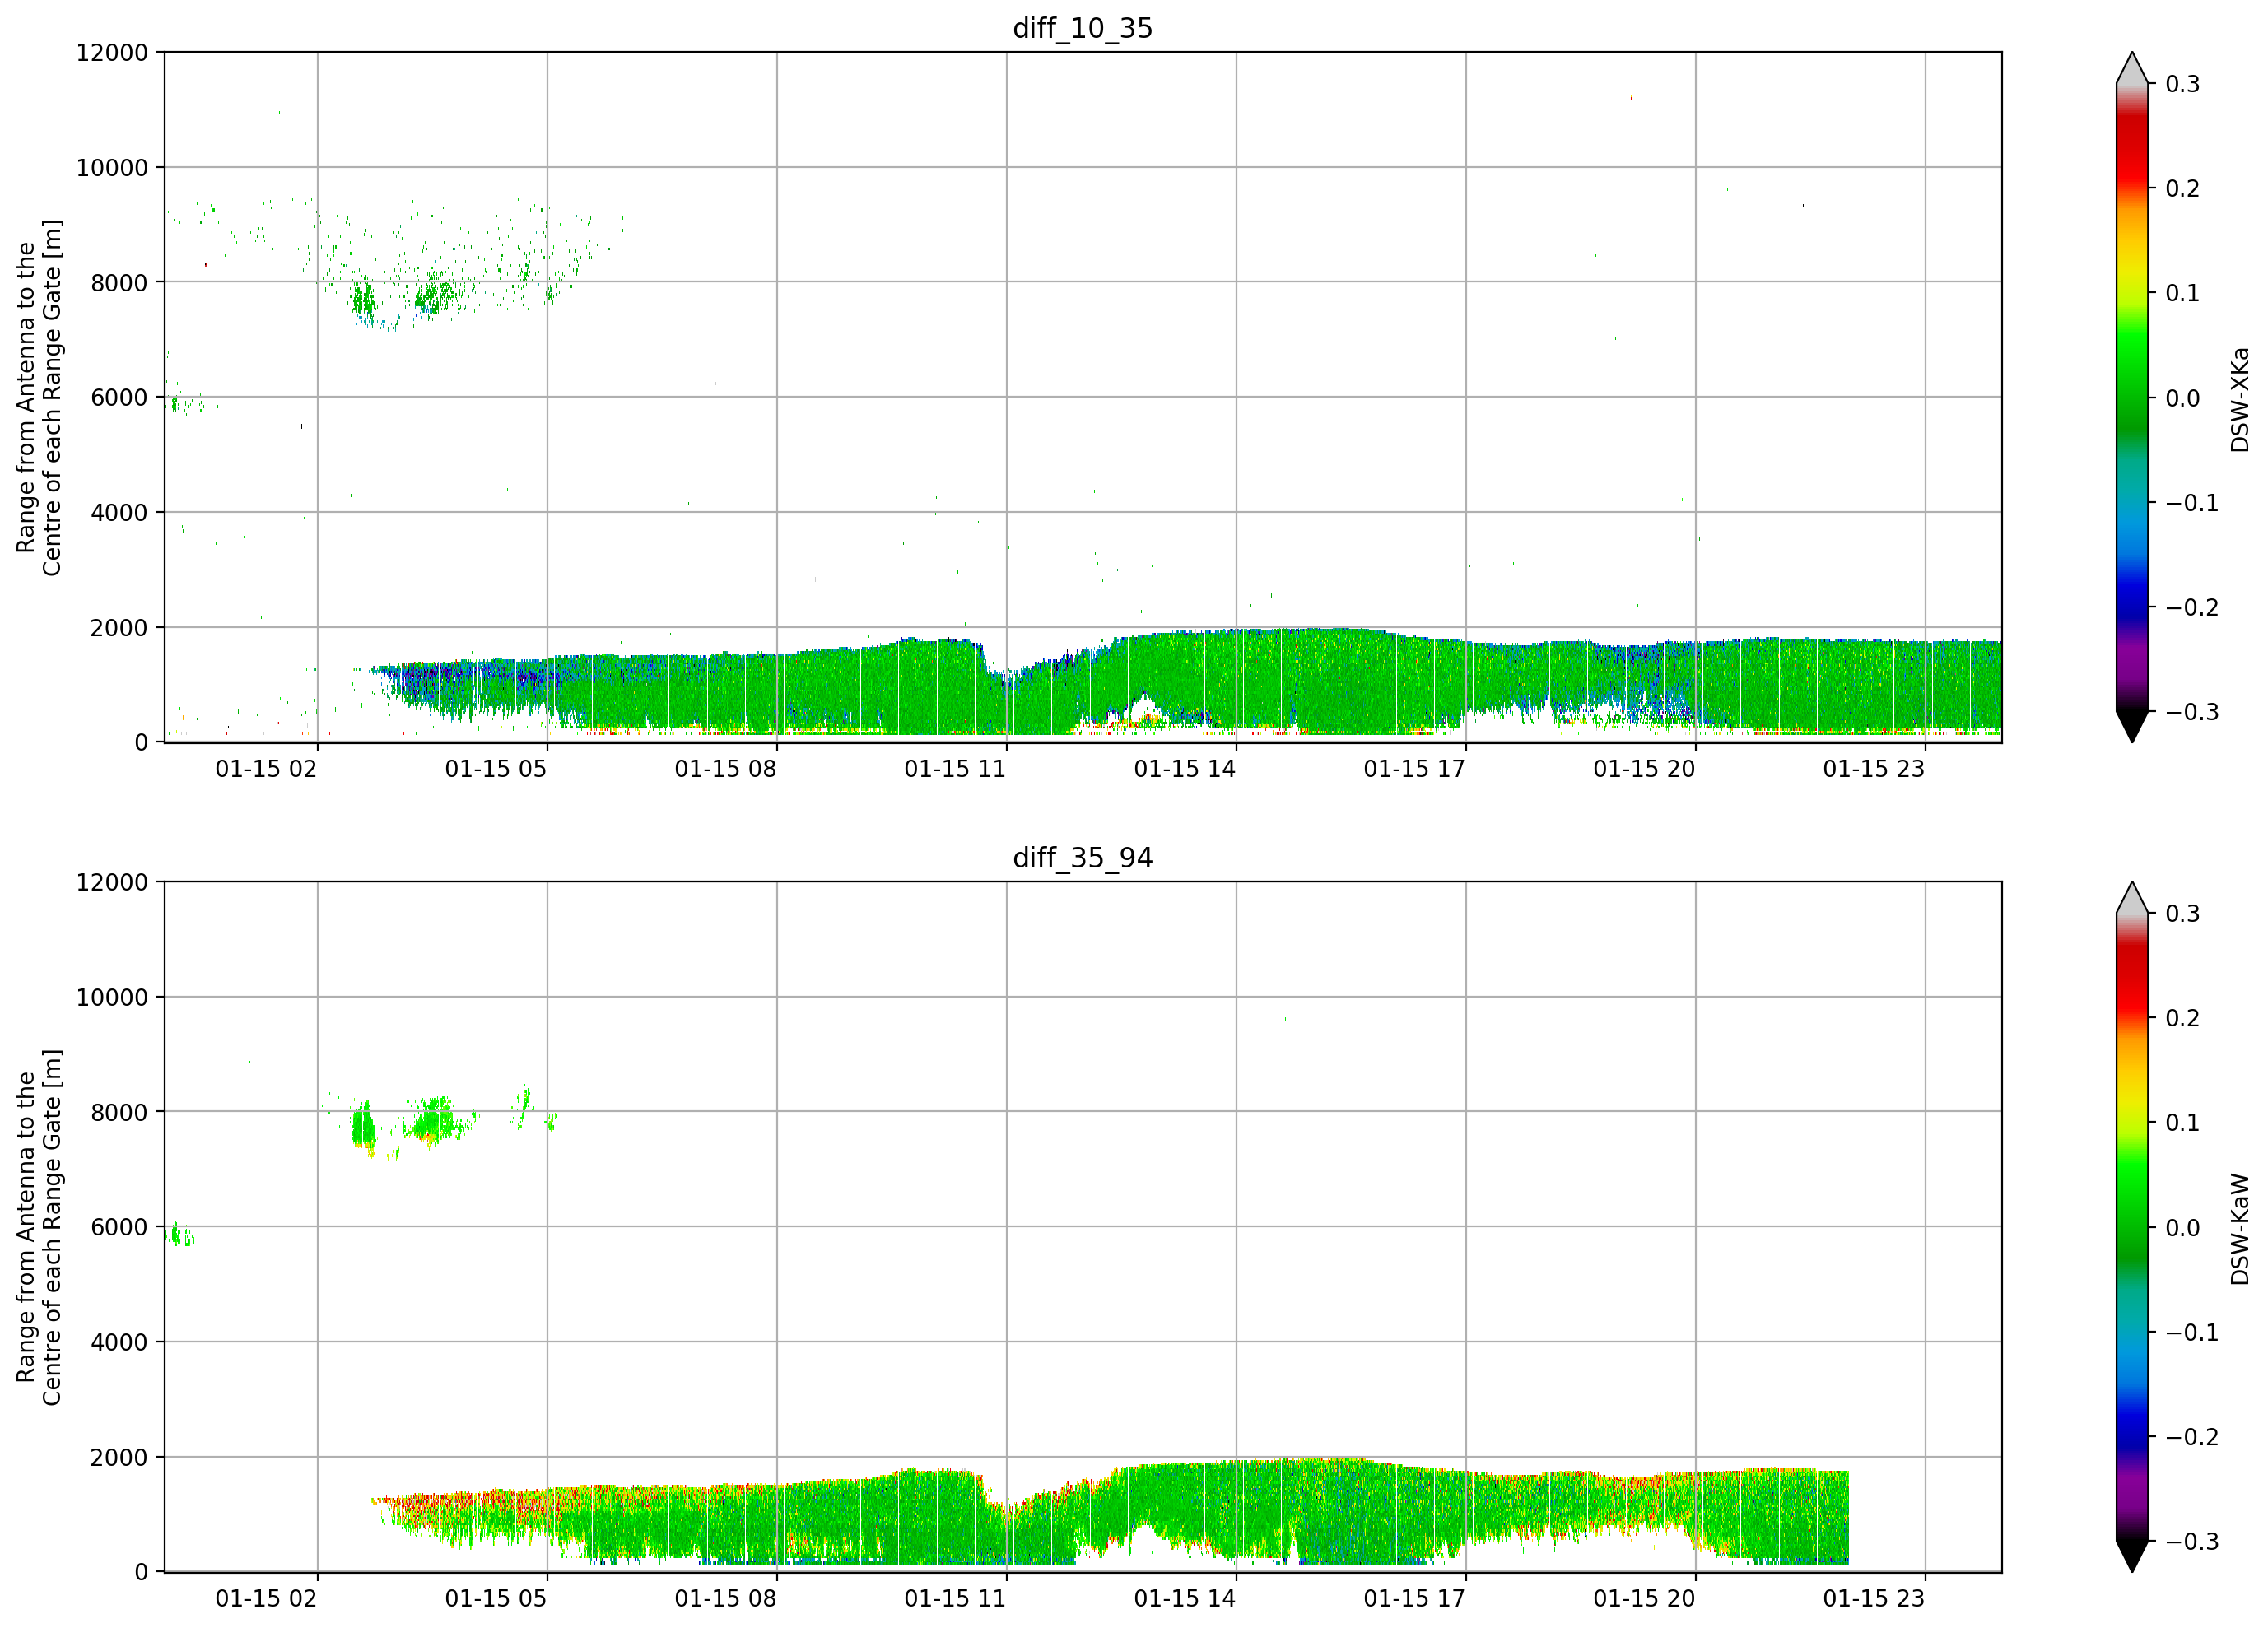Click the 12000 y-tick of diff_35_94
Viewport: 2268px width, 1628px height.
point(112,883)
